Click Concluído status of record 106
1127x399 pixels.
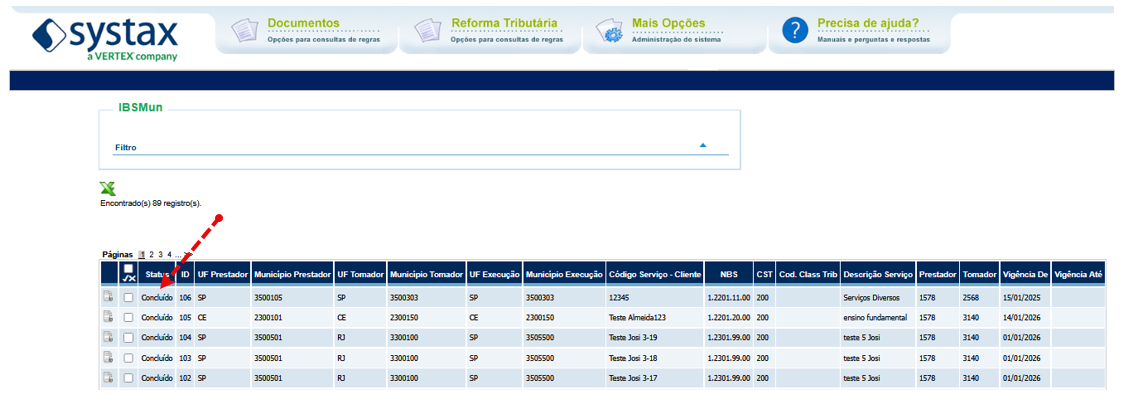tap(157, 297)
